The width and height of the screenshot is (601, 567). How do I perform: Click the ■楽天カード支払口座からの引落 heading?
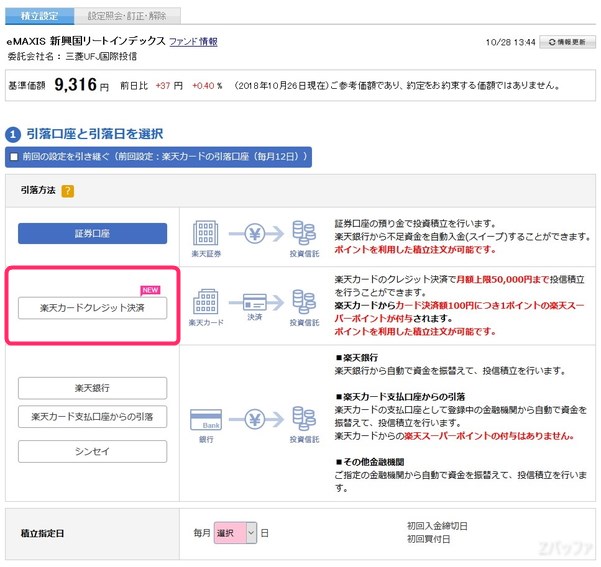pos(400,396)
